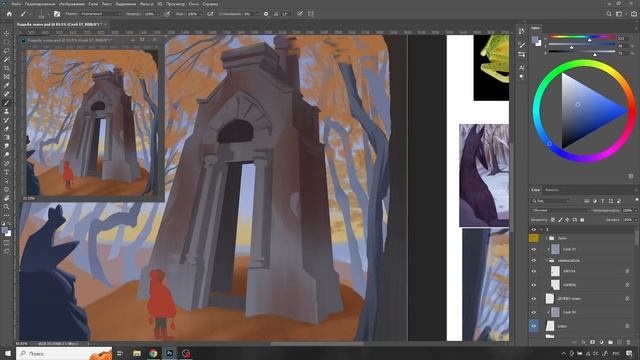The width and height of the screenshot is (640, 360).
Task: Click the Share icon at top right
Action: pyautogui.click(x=633, y=14)
